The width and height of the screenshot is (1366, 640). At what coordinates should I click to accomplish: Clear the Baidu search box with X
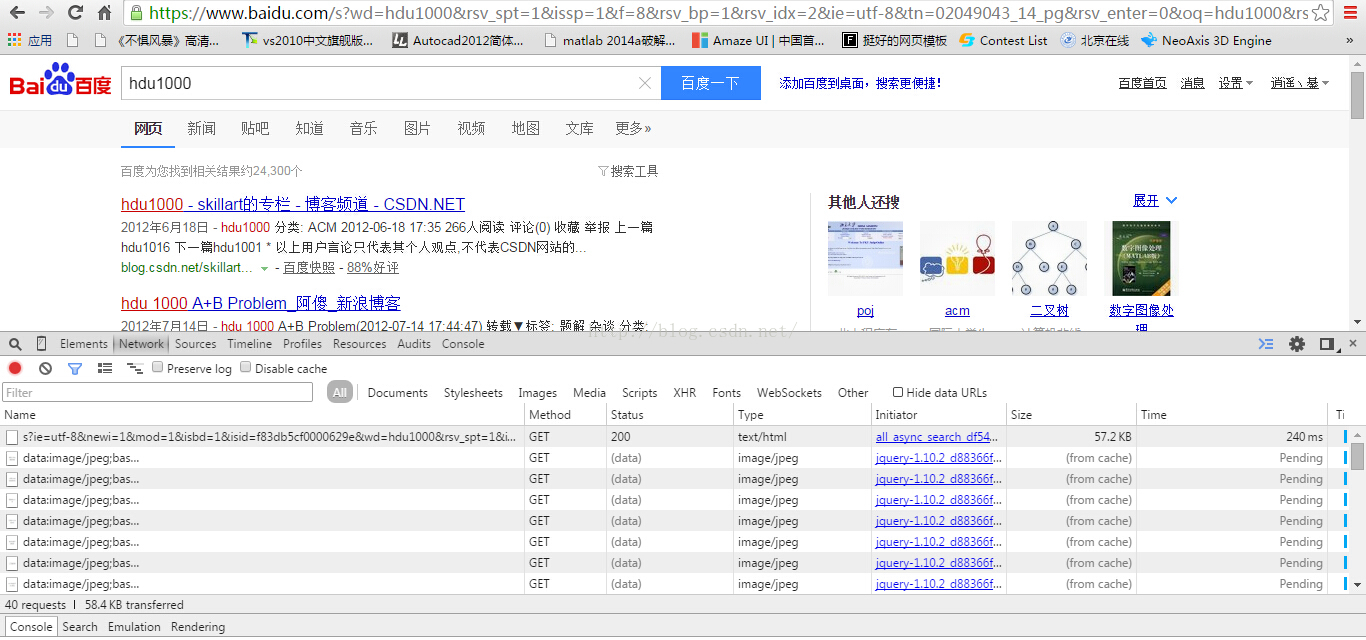645,83
